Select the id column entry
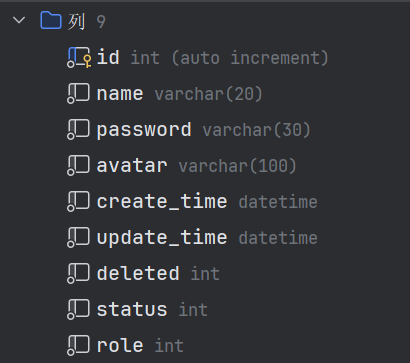Screen dimensions: 410x363 click(x=213, y=57)
